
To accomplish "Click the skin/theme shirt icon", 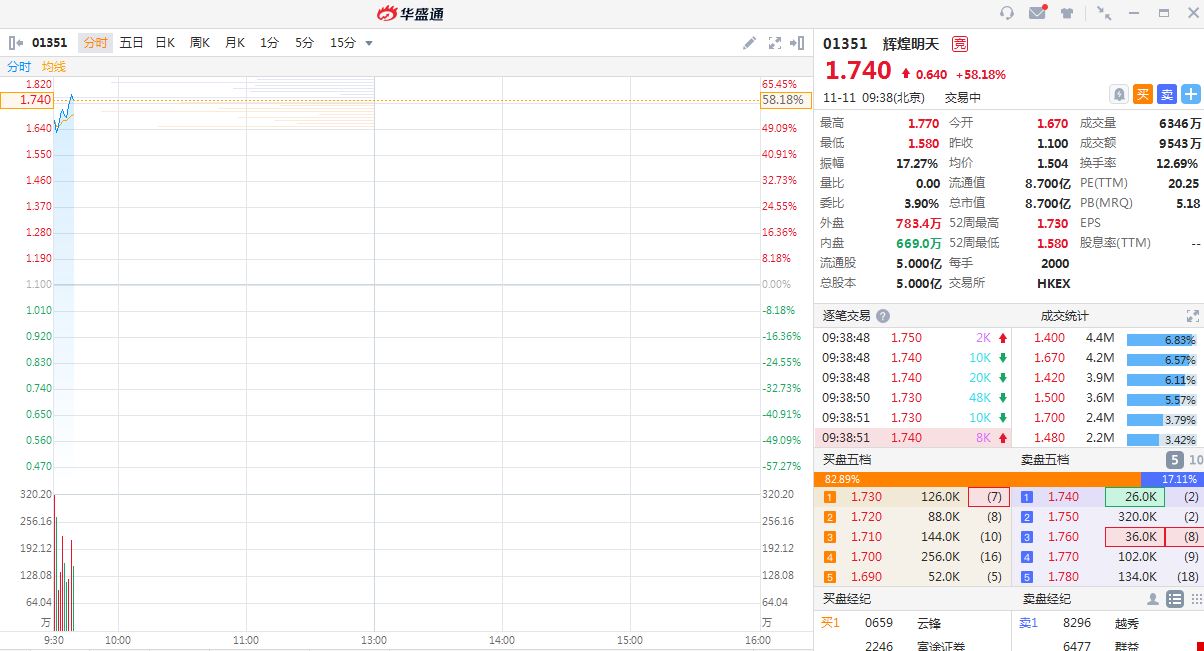I will pyautogui.click(x=1067, y=13).
